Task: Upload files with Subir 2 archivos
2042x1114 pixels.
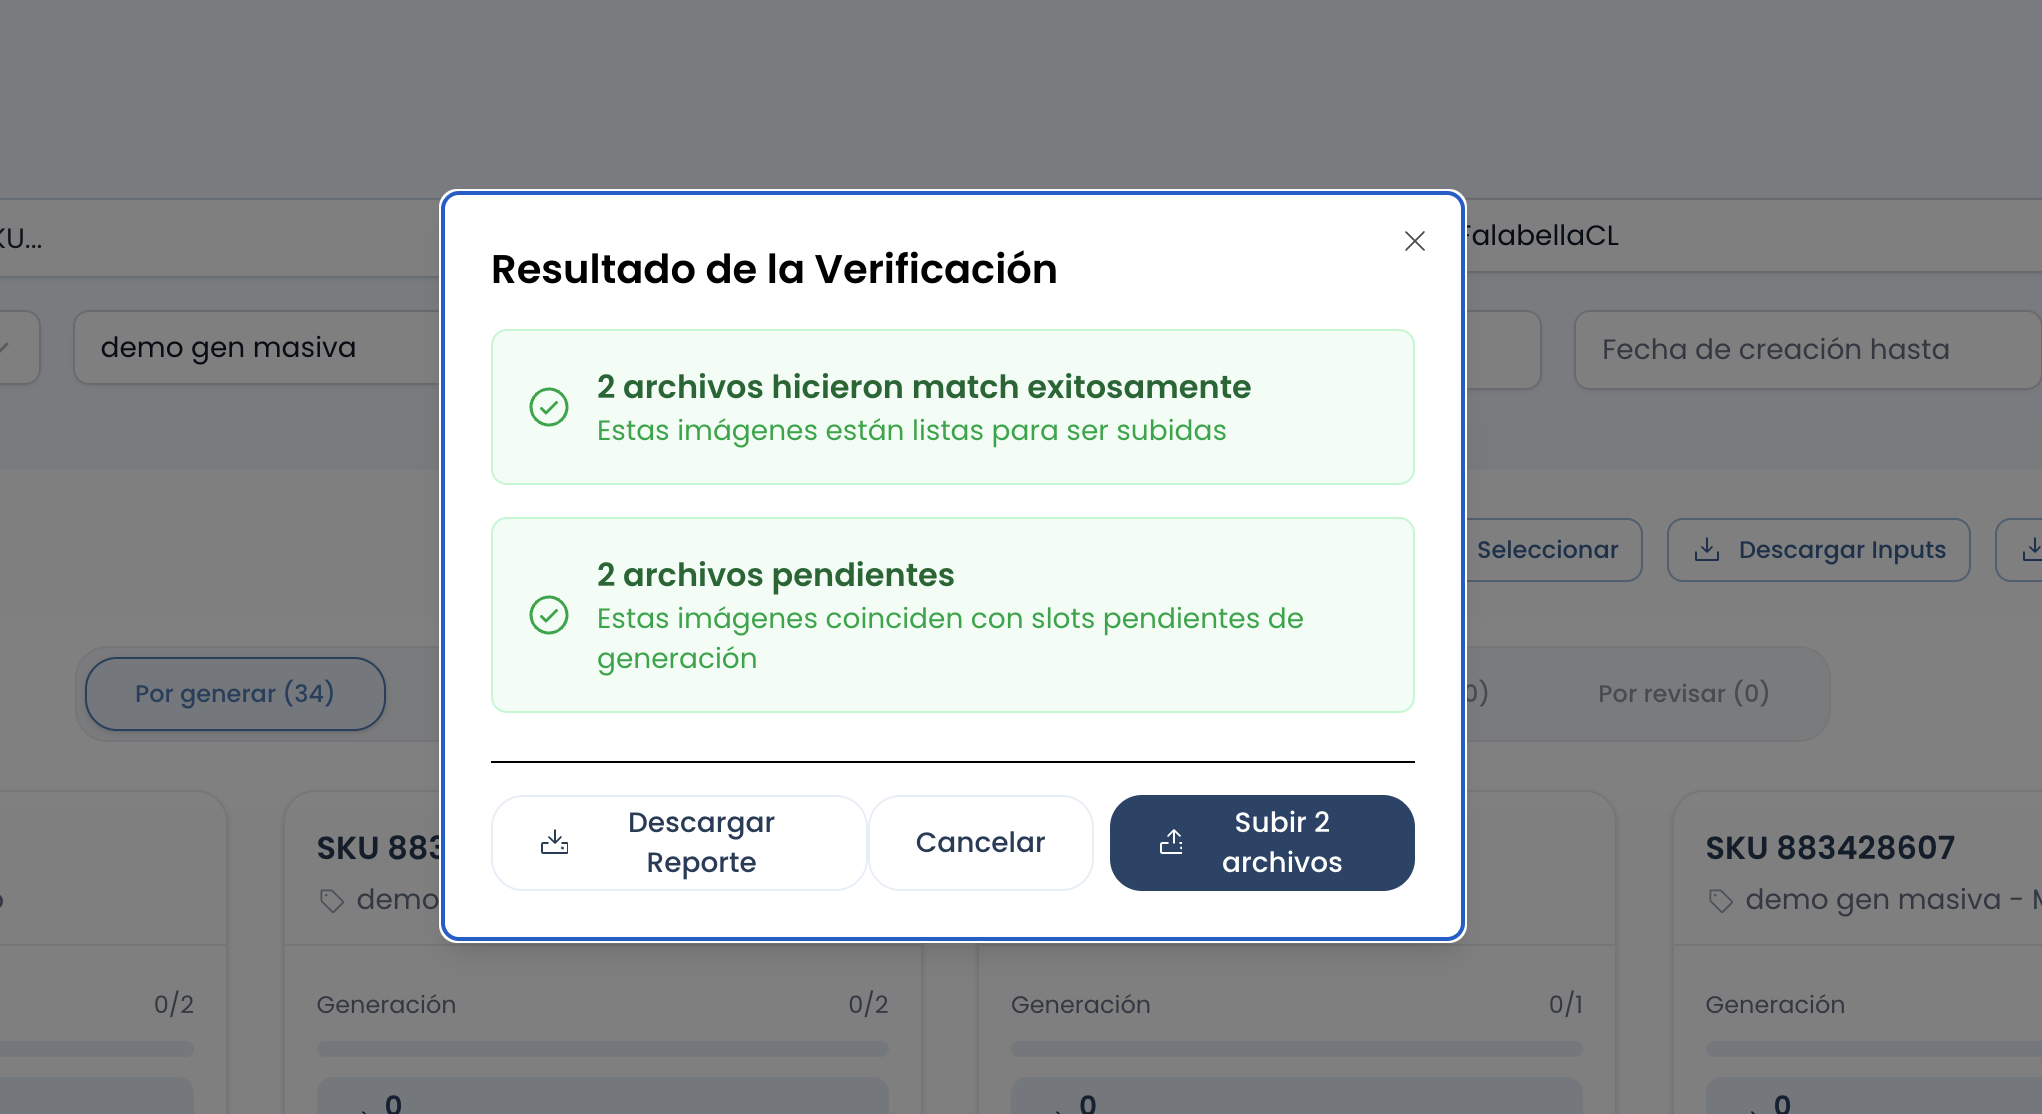Action: [1262, 842]
